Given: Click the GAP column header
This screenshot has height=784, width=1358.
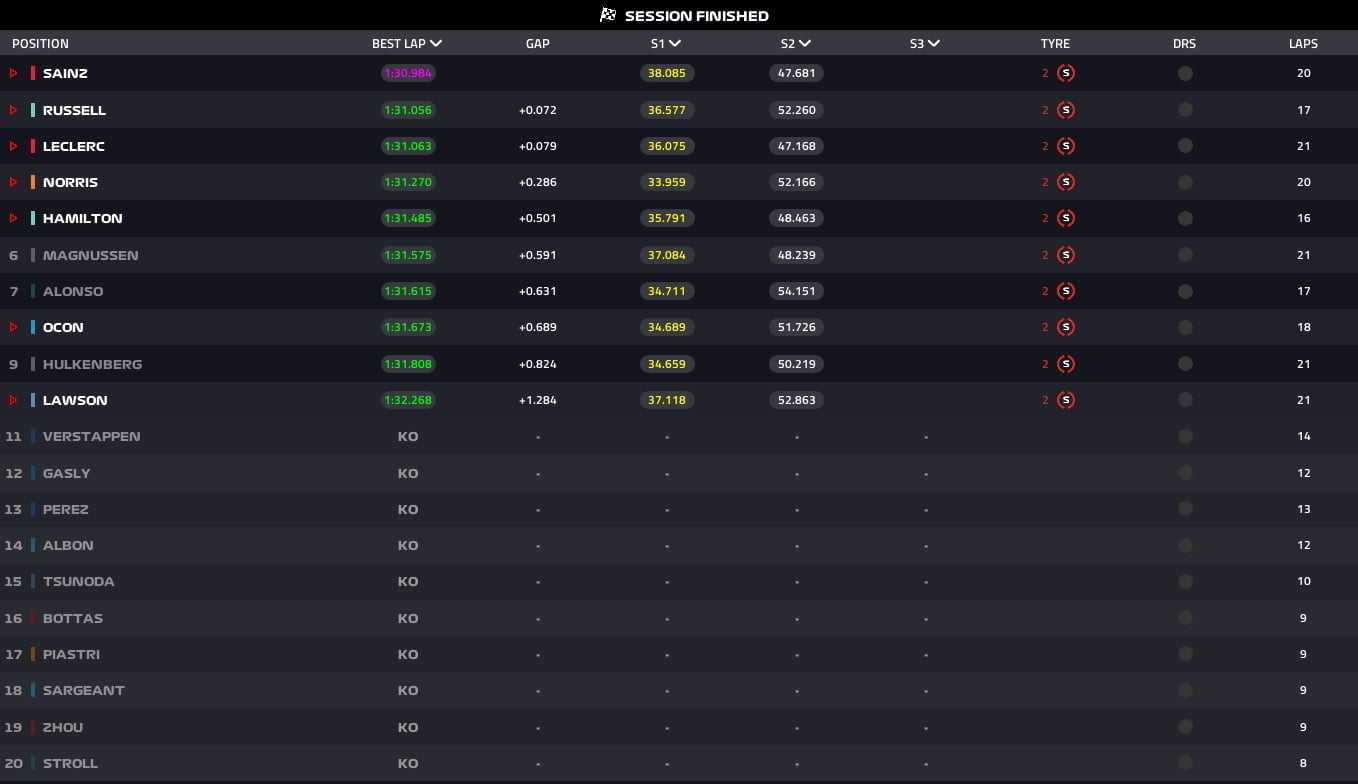Looking at the screenshot, I should point(538,44).
